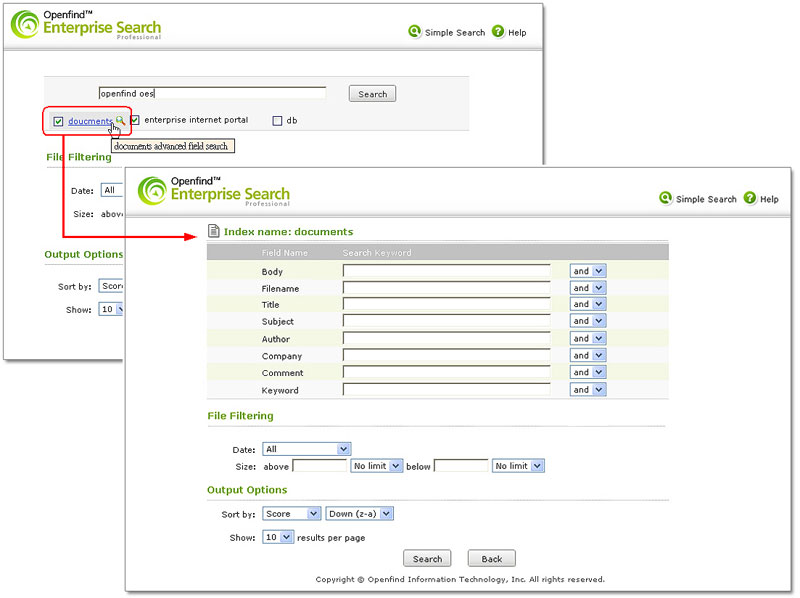Open the size below unit dropdown
This screenshot has width=800, height=598.
(x=518, y=466)
